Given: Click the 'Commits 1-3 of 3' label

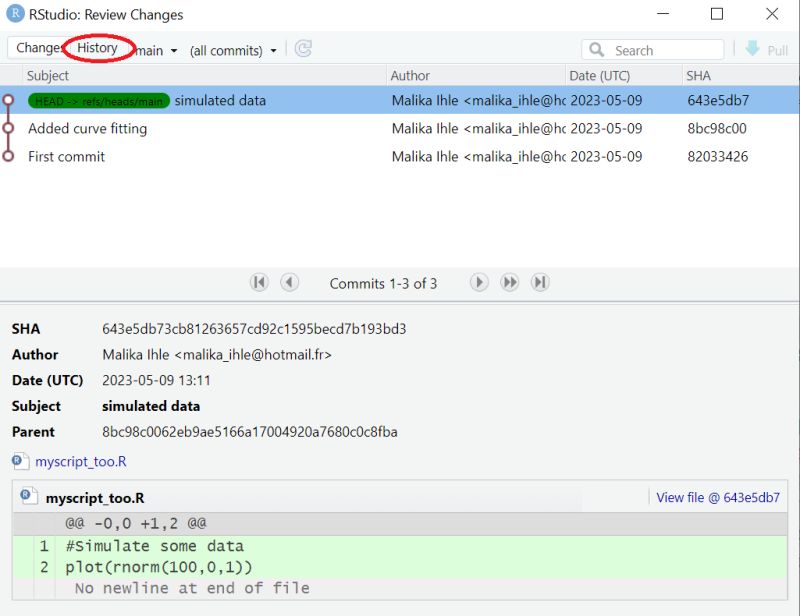Looking at the screenshot, I should [383, 284].
